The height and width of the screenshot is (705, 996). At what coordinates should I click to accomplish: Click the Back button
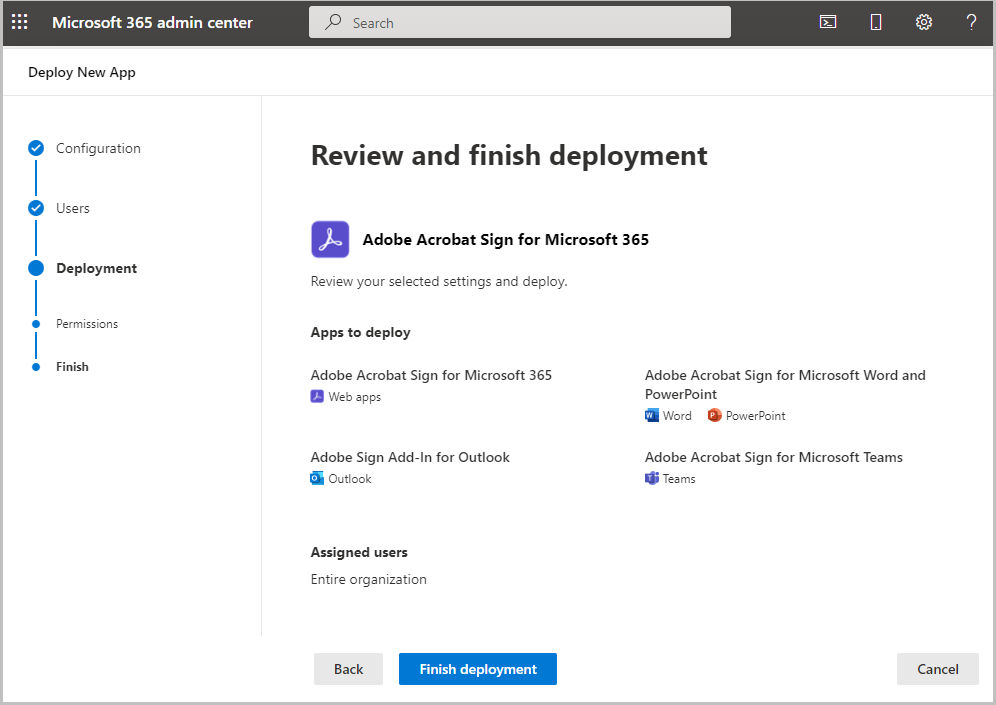point(348,669)
